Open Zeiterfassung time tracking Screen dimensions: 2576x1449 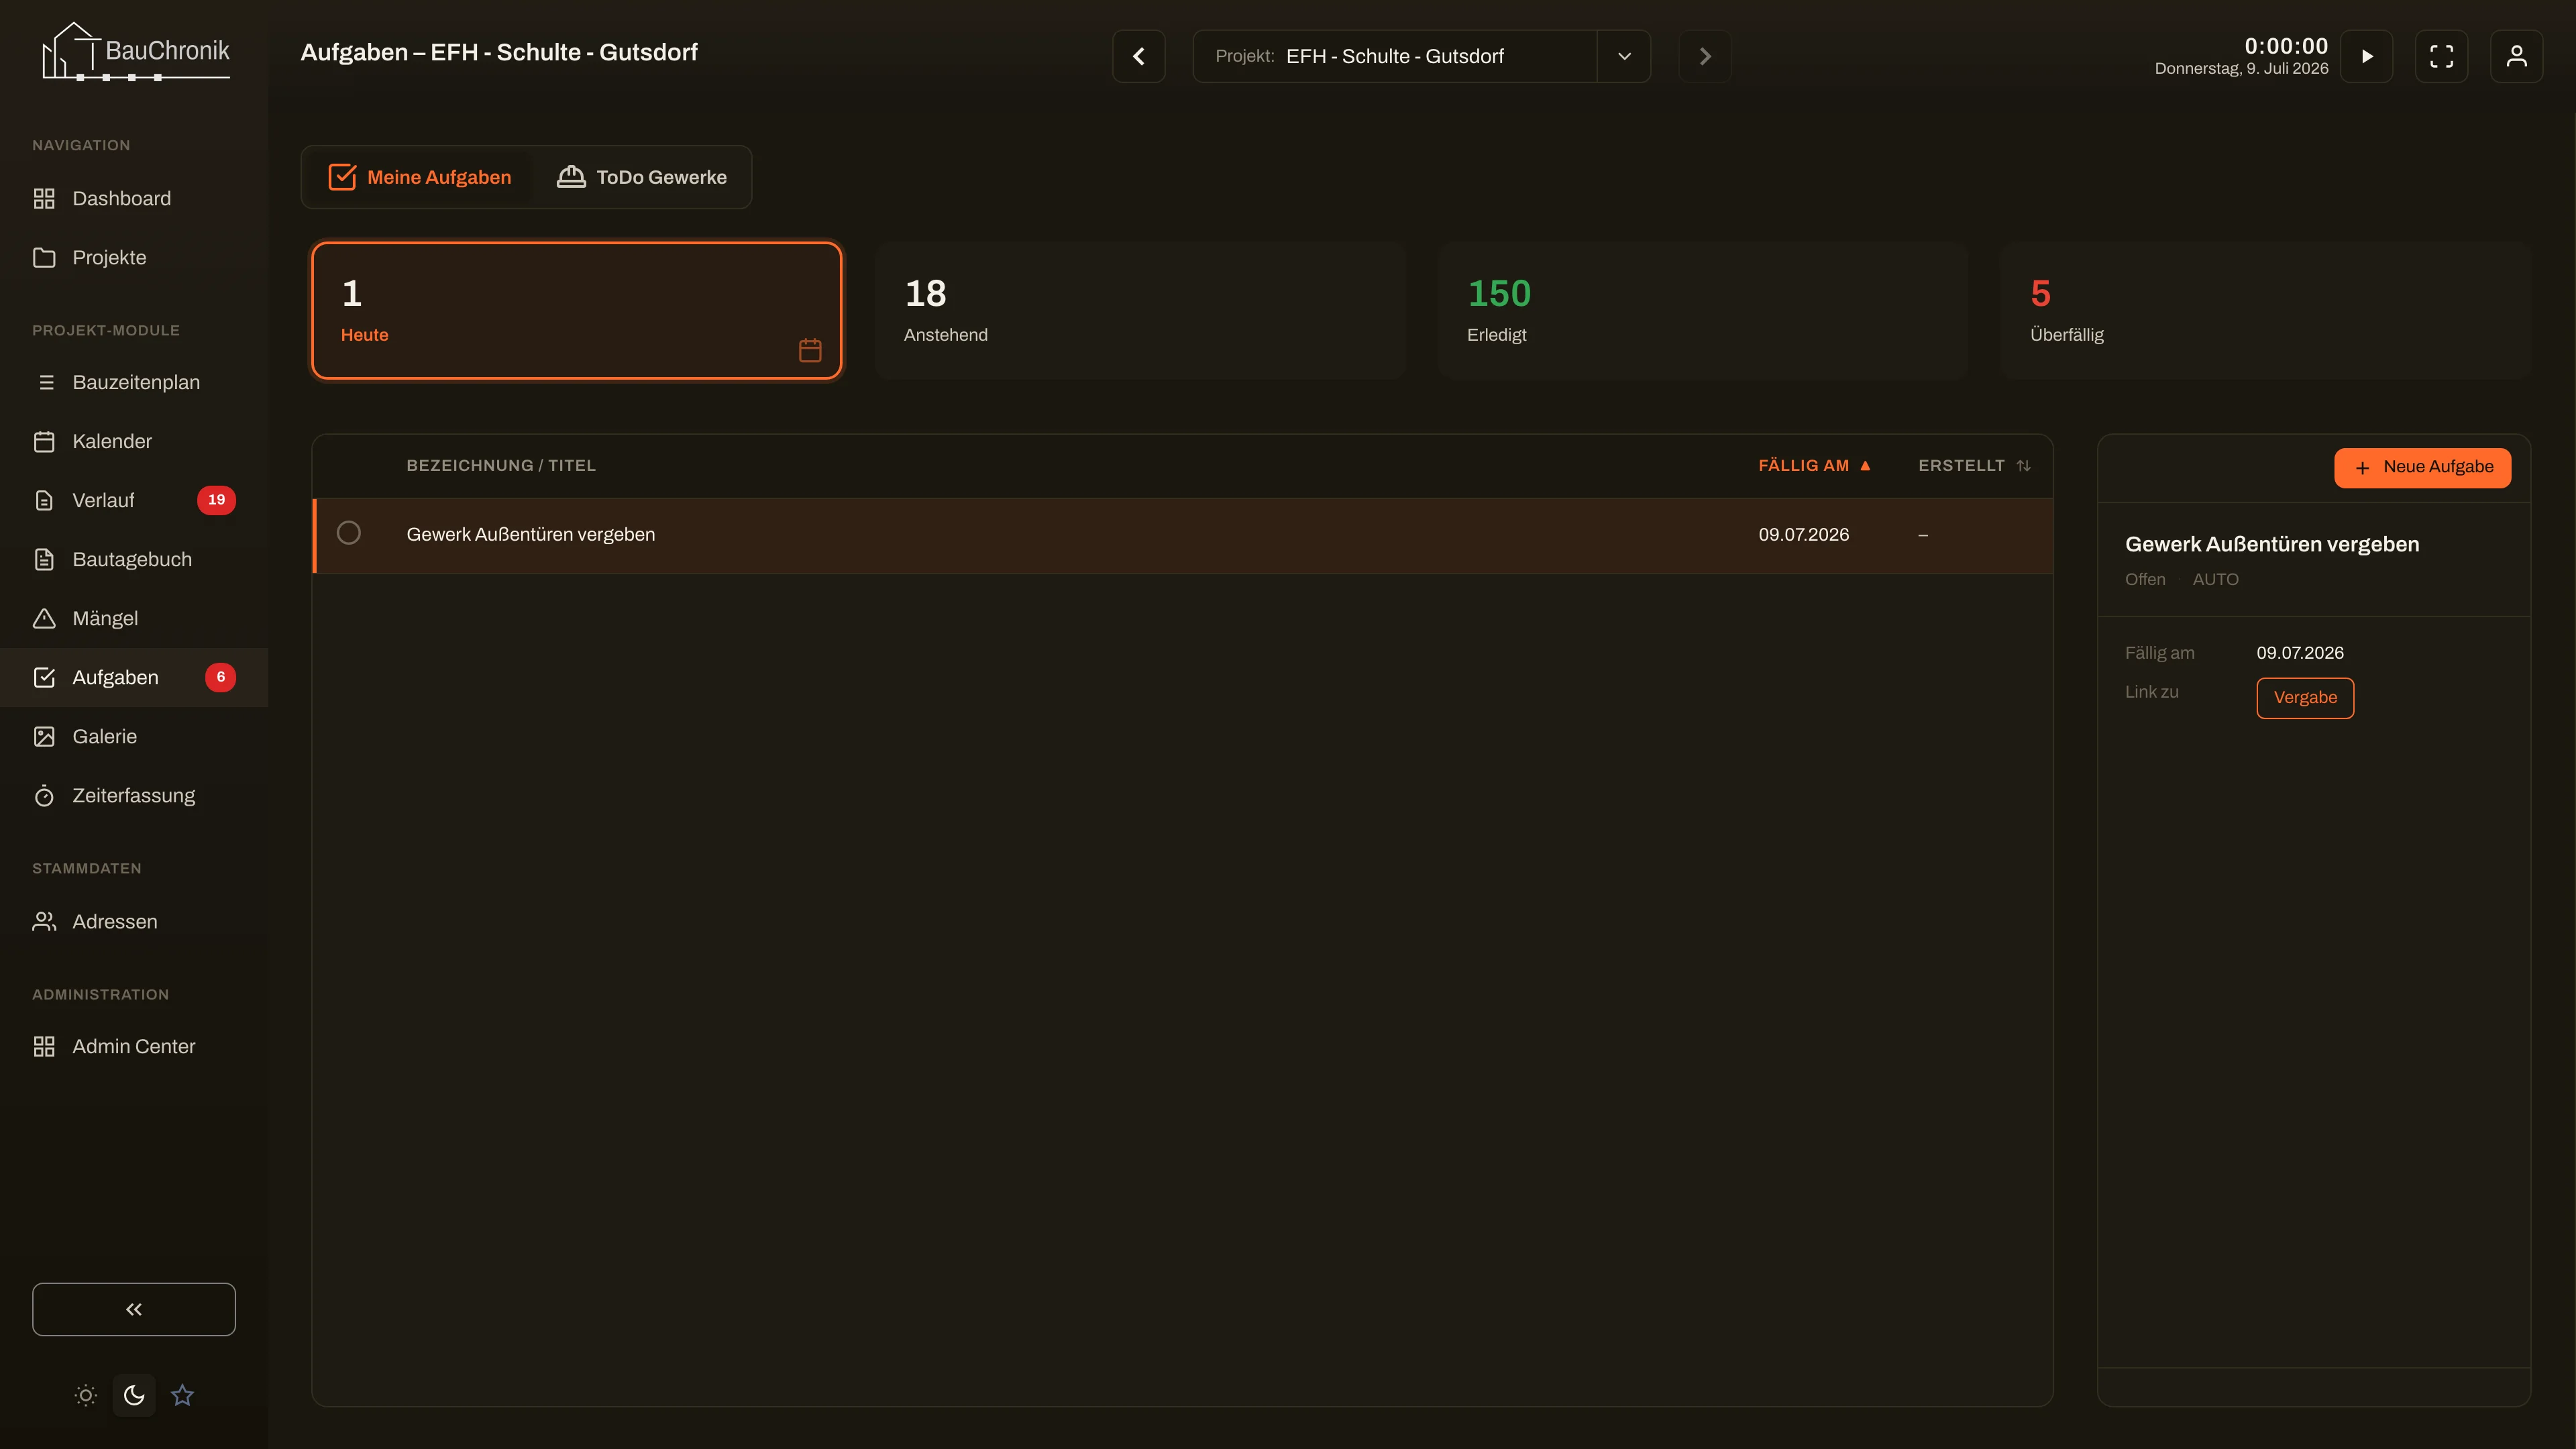[x=134, y=795]
